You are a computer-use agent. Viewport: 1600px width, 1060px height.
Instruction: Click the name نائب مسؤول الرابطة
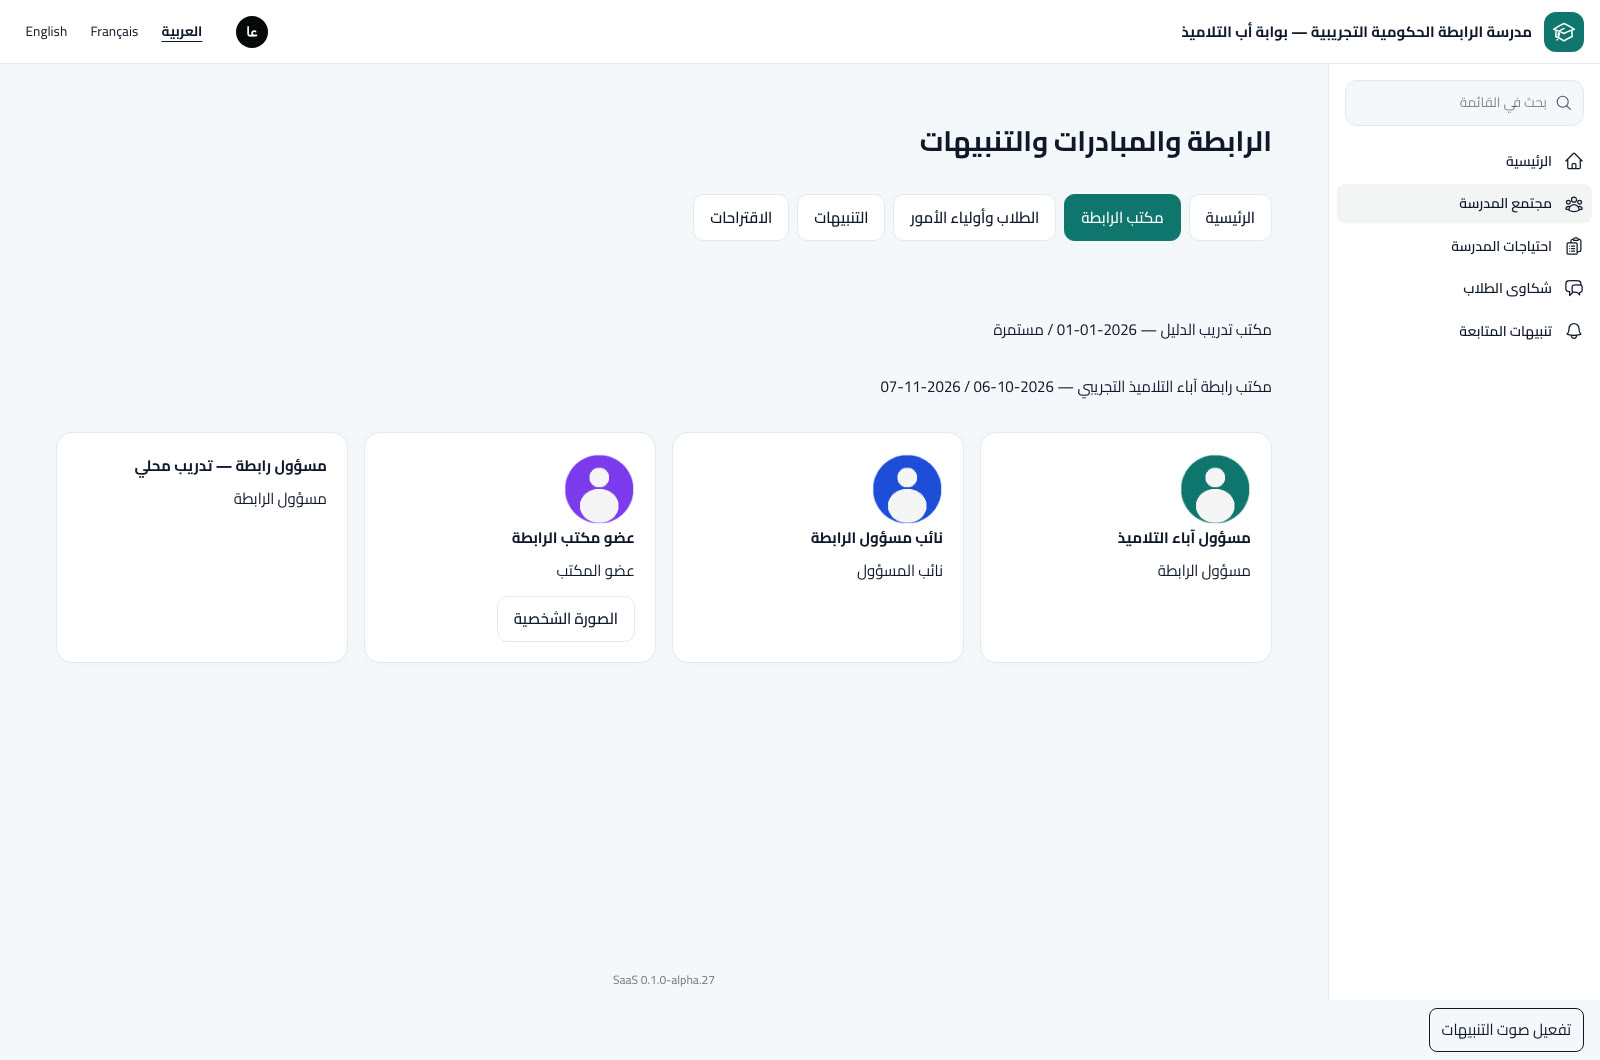[877, 538]
